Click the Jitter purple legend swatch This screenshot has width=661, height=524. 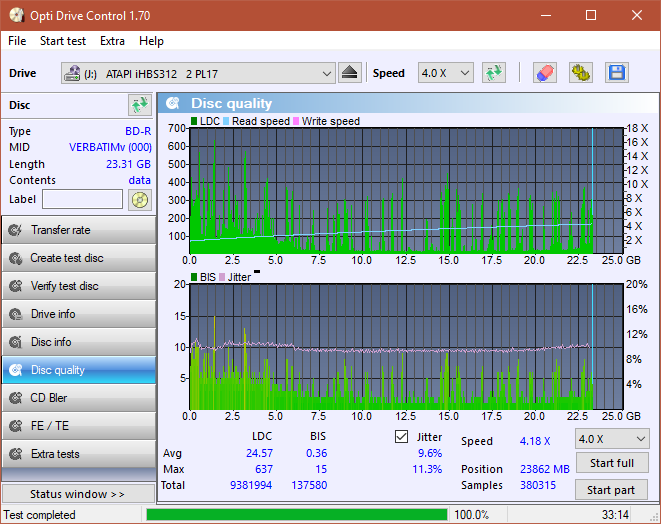[x=222, y=277]
